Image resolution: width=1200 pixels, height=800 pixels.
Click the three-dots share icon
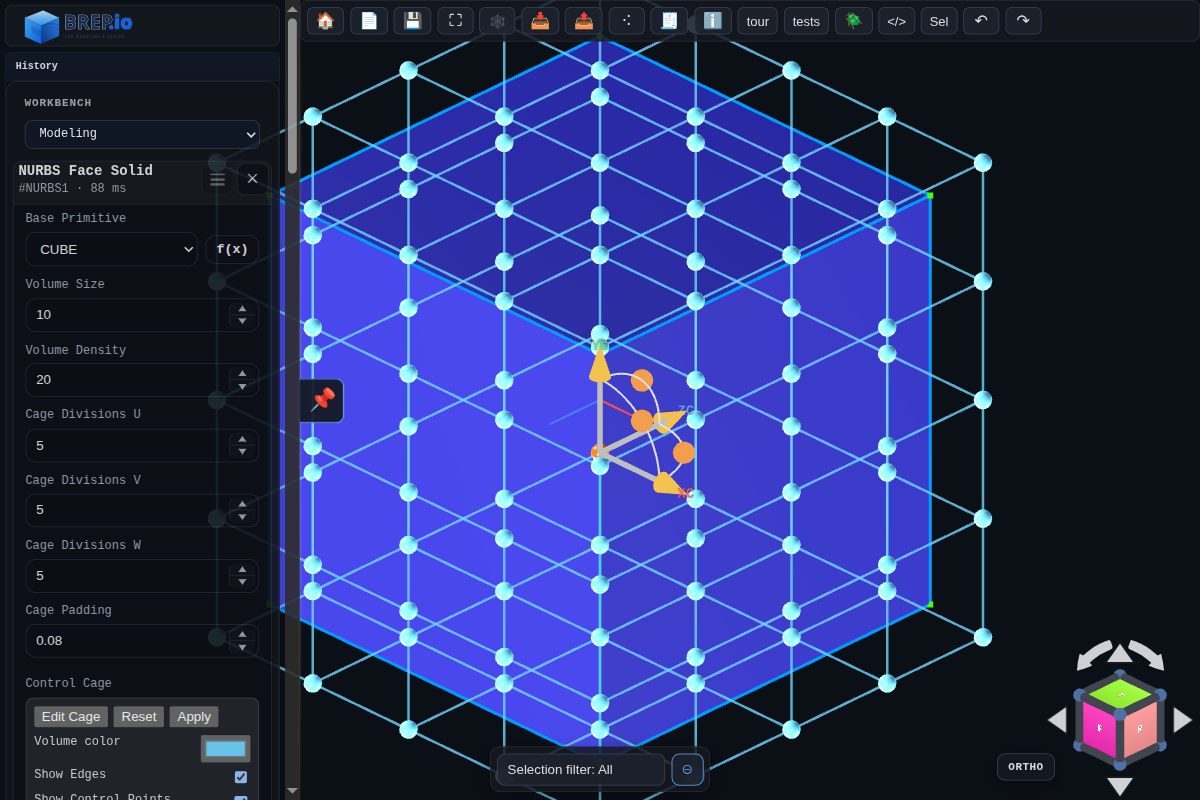[626, 21]
